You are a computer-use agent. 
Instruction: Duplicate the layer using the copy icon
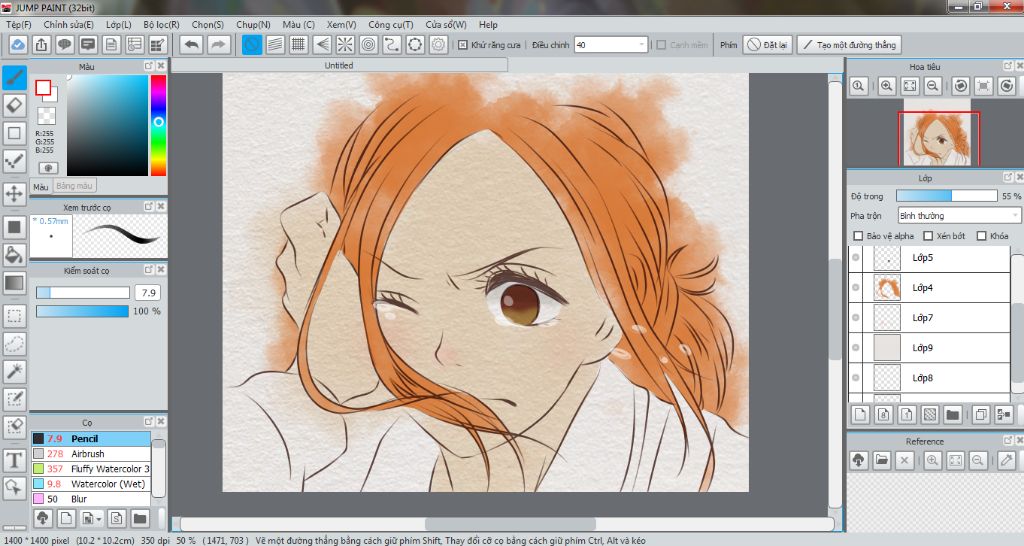tap(980, 414)
